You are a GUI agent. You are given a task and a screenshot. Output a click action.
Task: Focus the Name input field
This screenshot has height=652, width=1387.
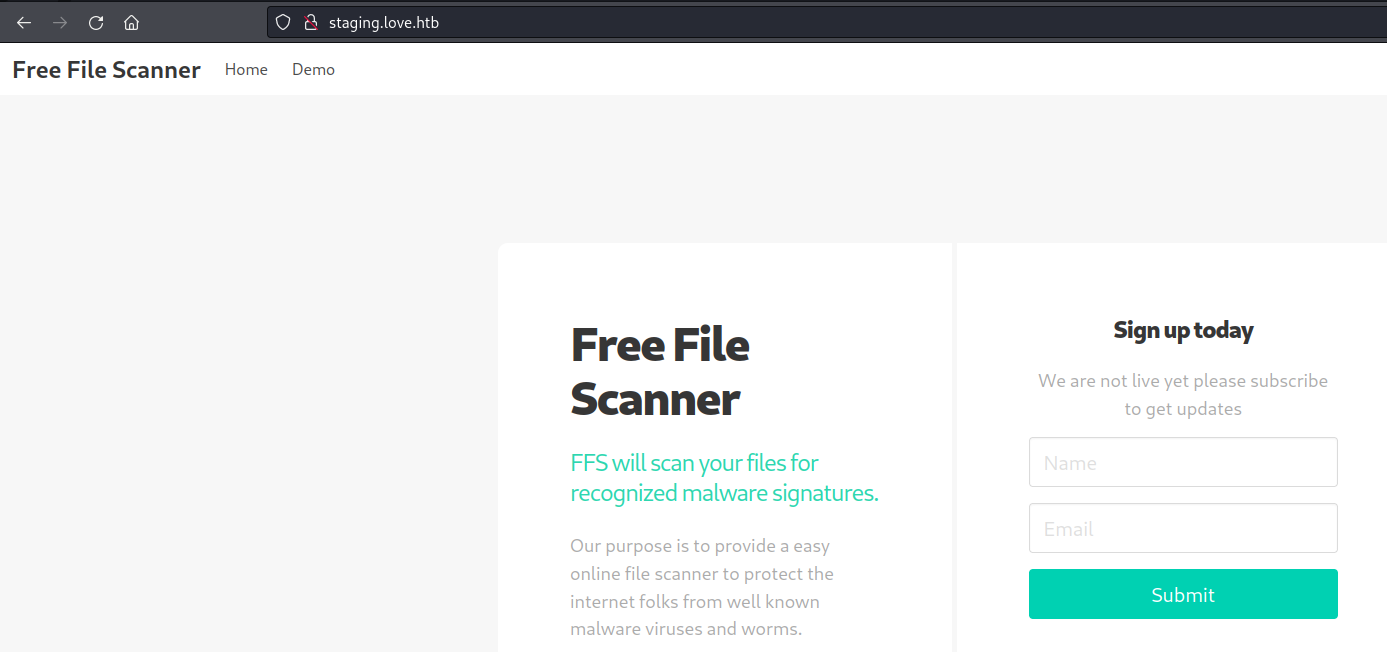tap(1183, 462)
